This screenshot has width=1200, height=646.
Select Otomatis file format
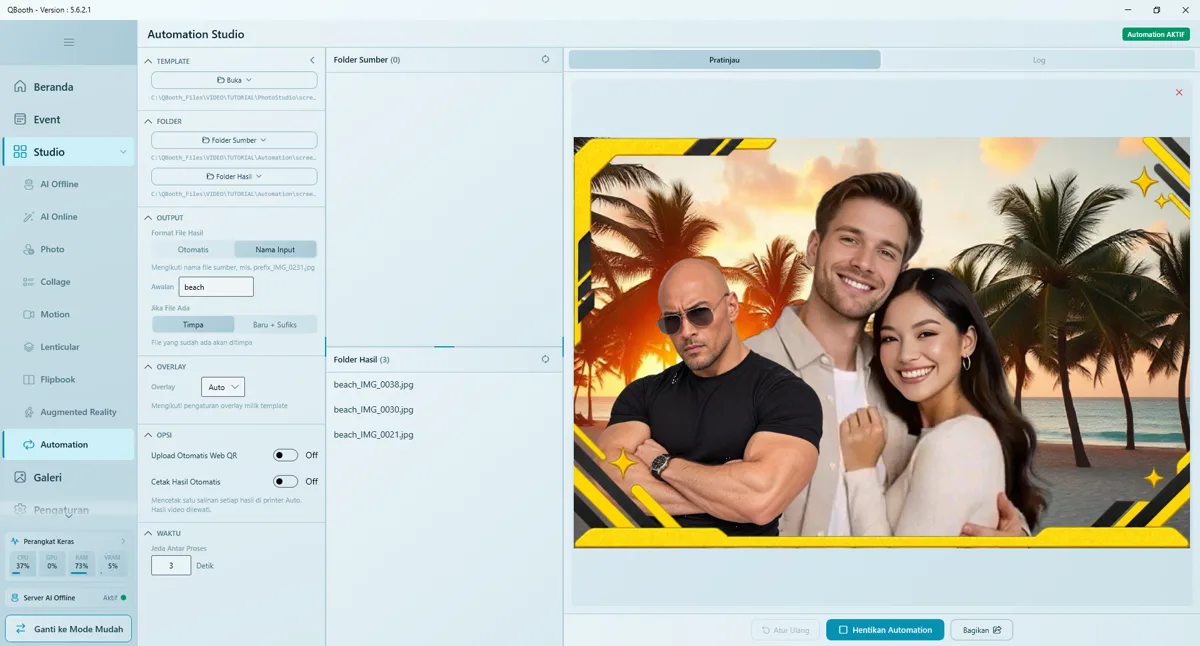click(x=193, y=249)
